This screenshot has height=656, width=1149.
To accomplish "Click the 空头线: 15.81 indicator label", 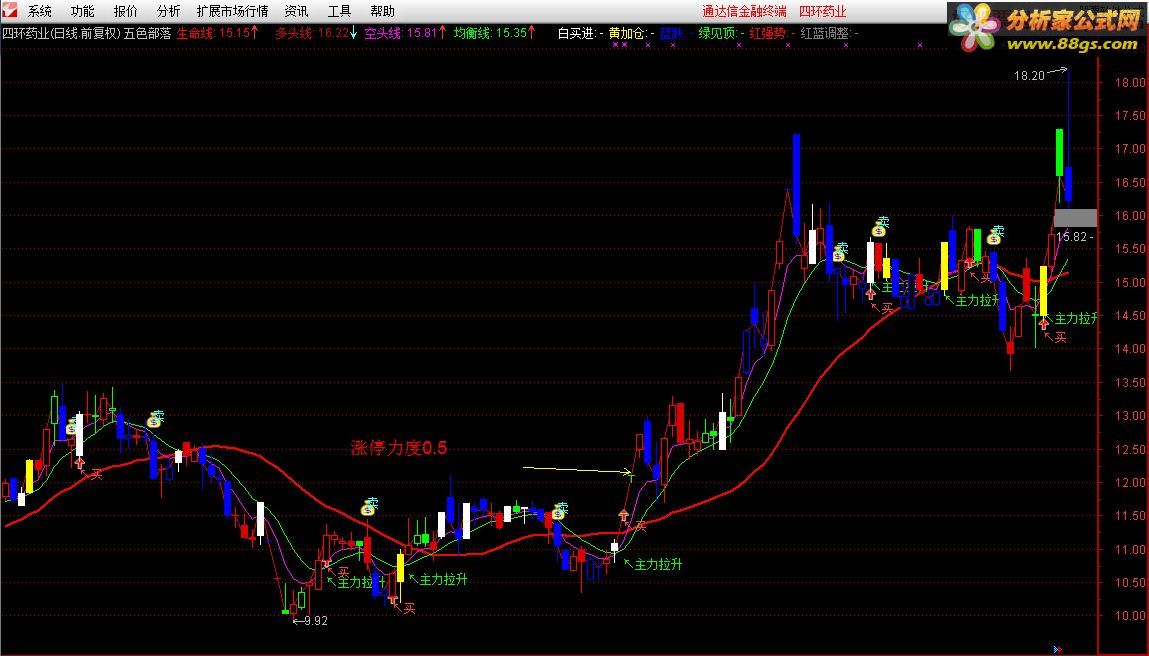I will coord(400,33).
